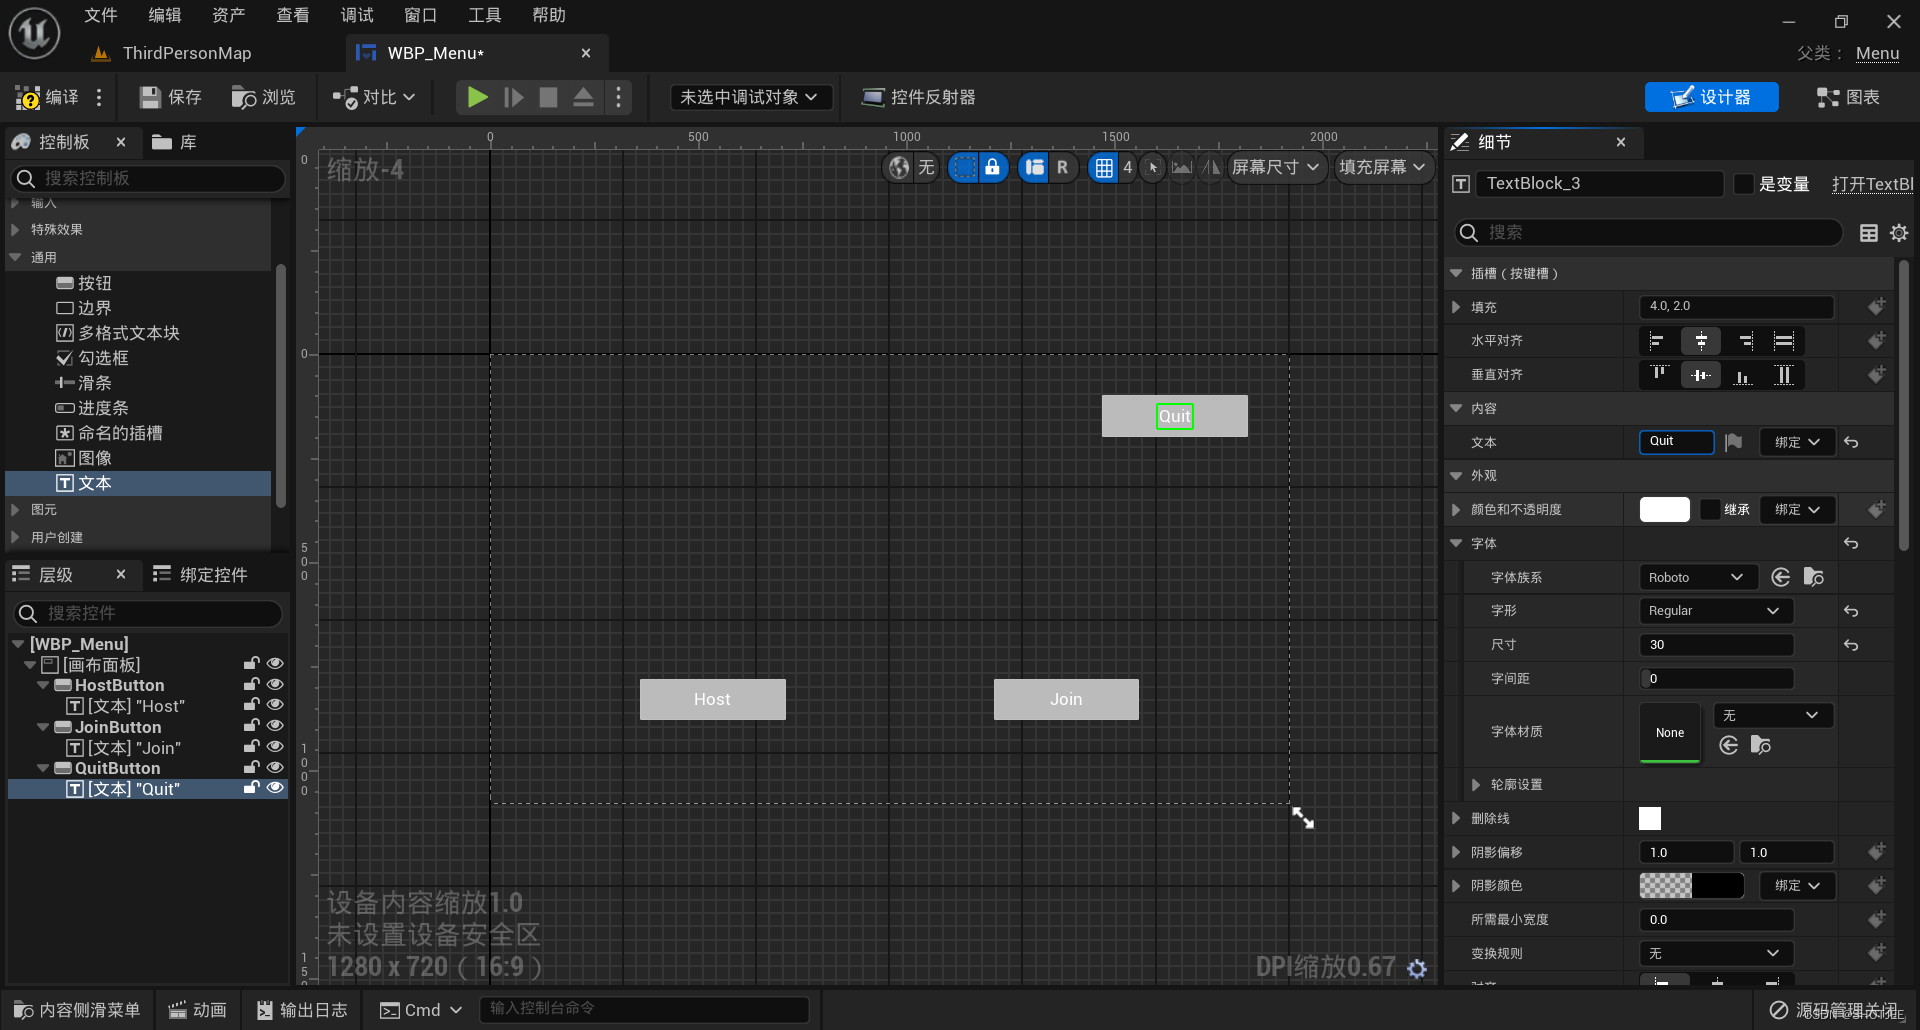Open the Typeface Regular dropdown
The height and width of the screenshot is (1030, 1920).
pos(1715,611)
